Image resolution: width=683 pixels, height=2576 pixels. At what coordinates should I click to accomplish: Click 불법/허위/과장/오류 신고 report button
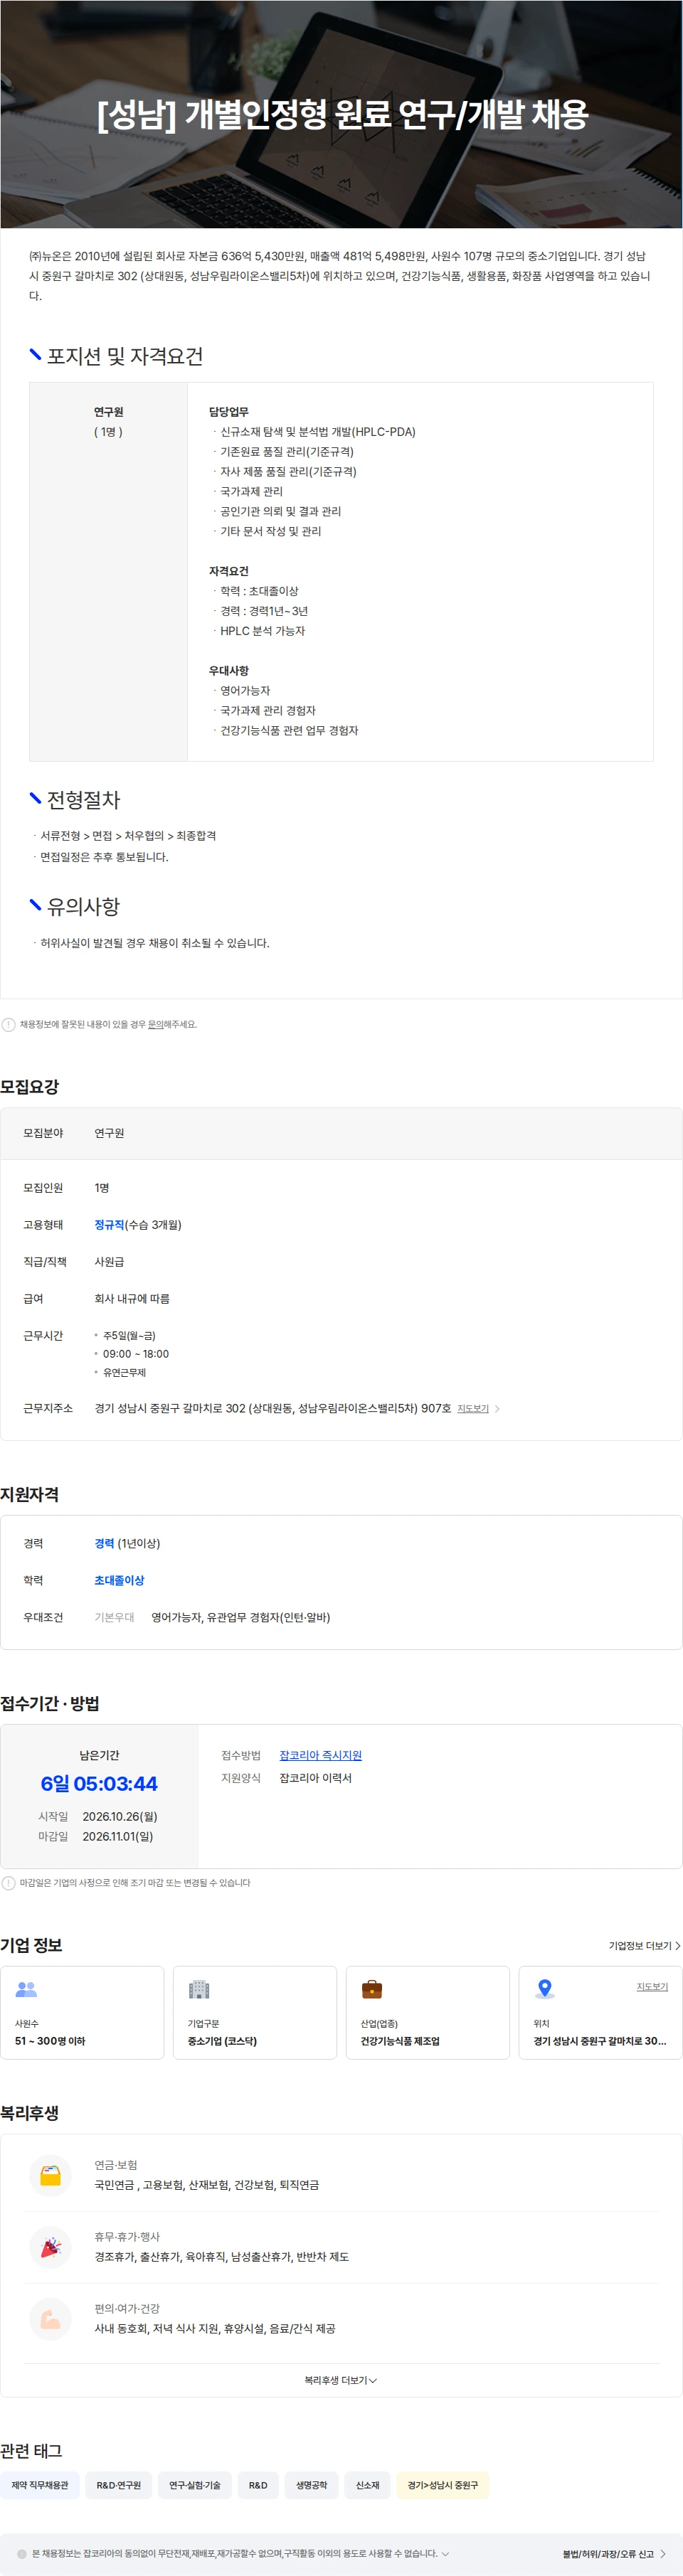pyautogui.click(x=614, y=2553)
